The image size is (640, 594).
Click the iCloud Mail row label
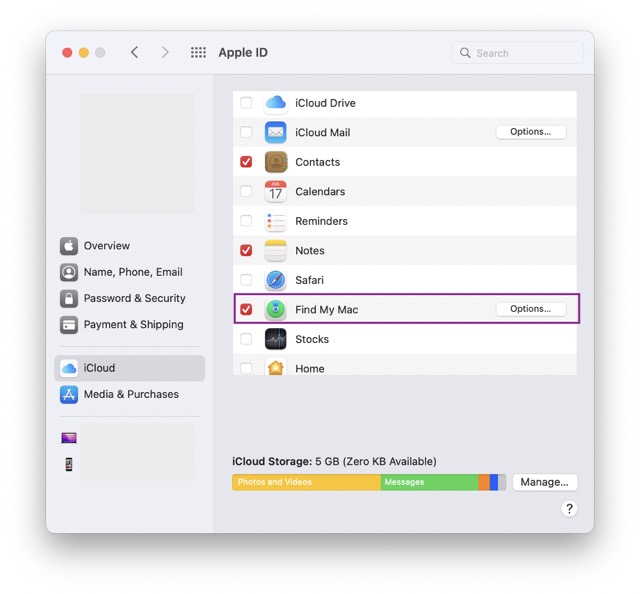pyautogui.click(x=322, y=132)
